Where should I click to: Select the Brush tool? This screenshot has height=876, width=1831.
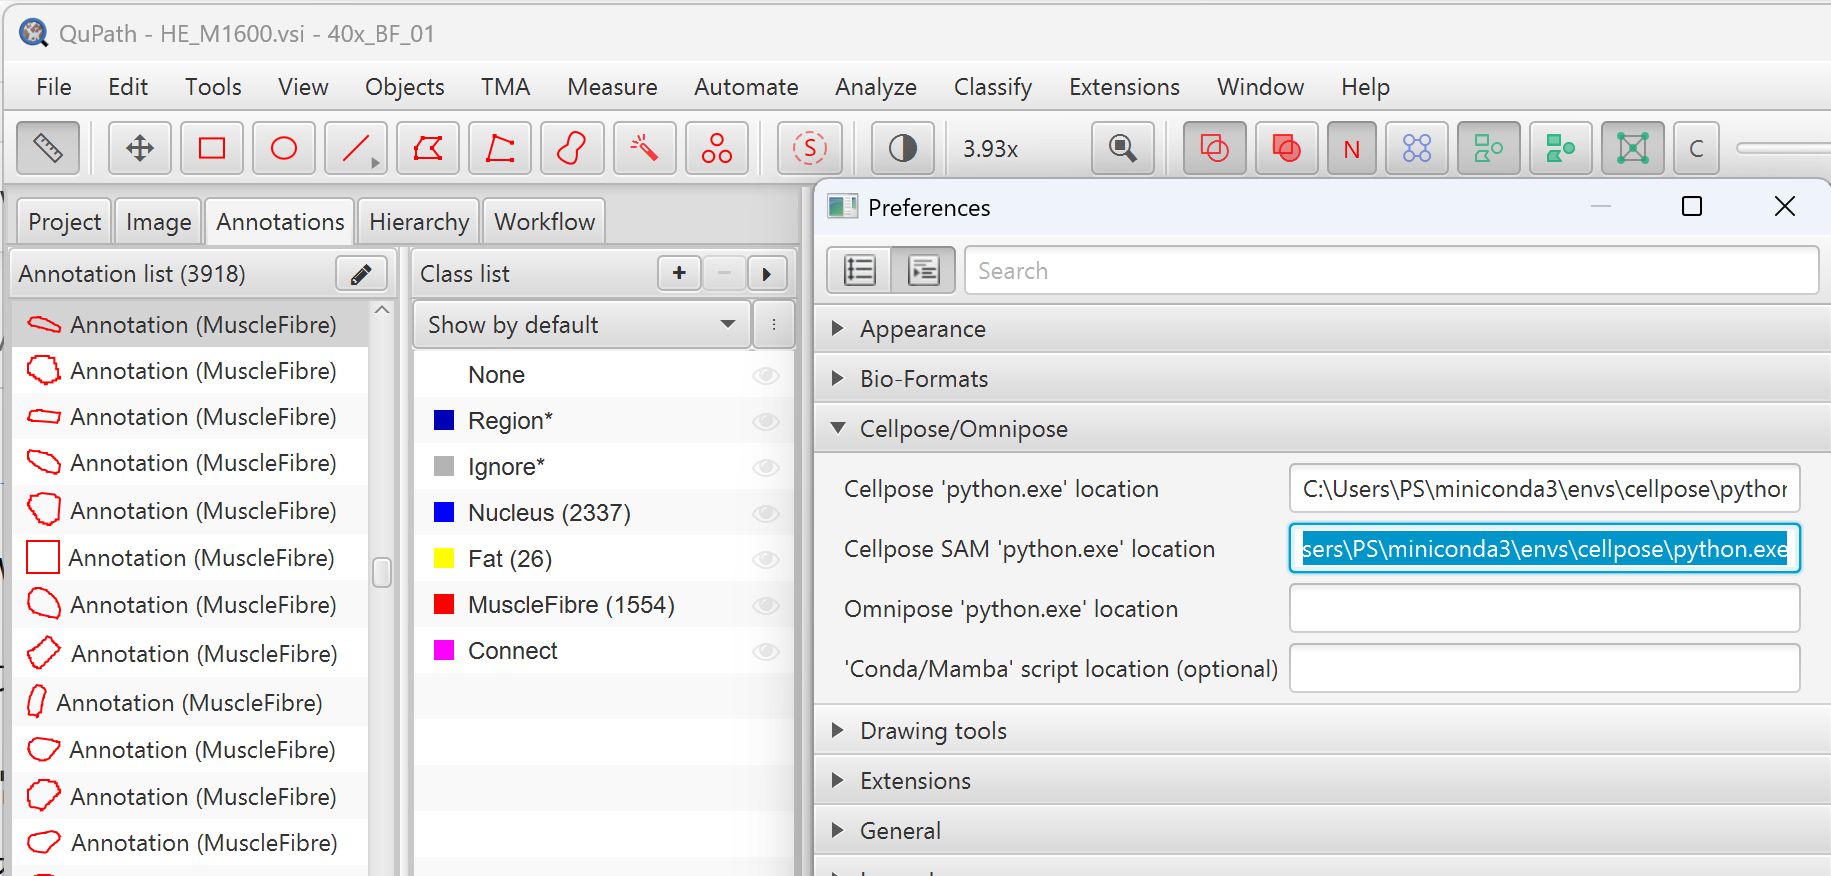[x=572, y=149]
